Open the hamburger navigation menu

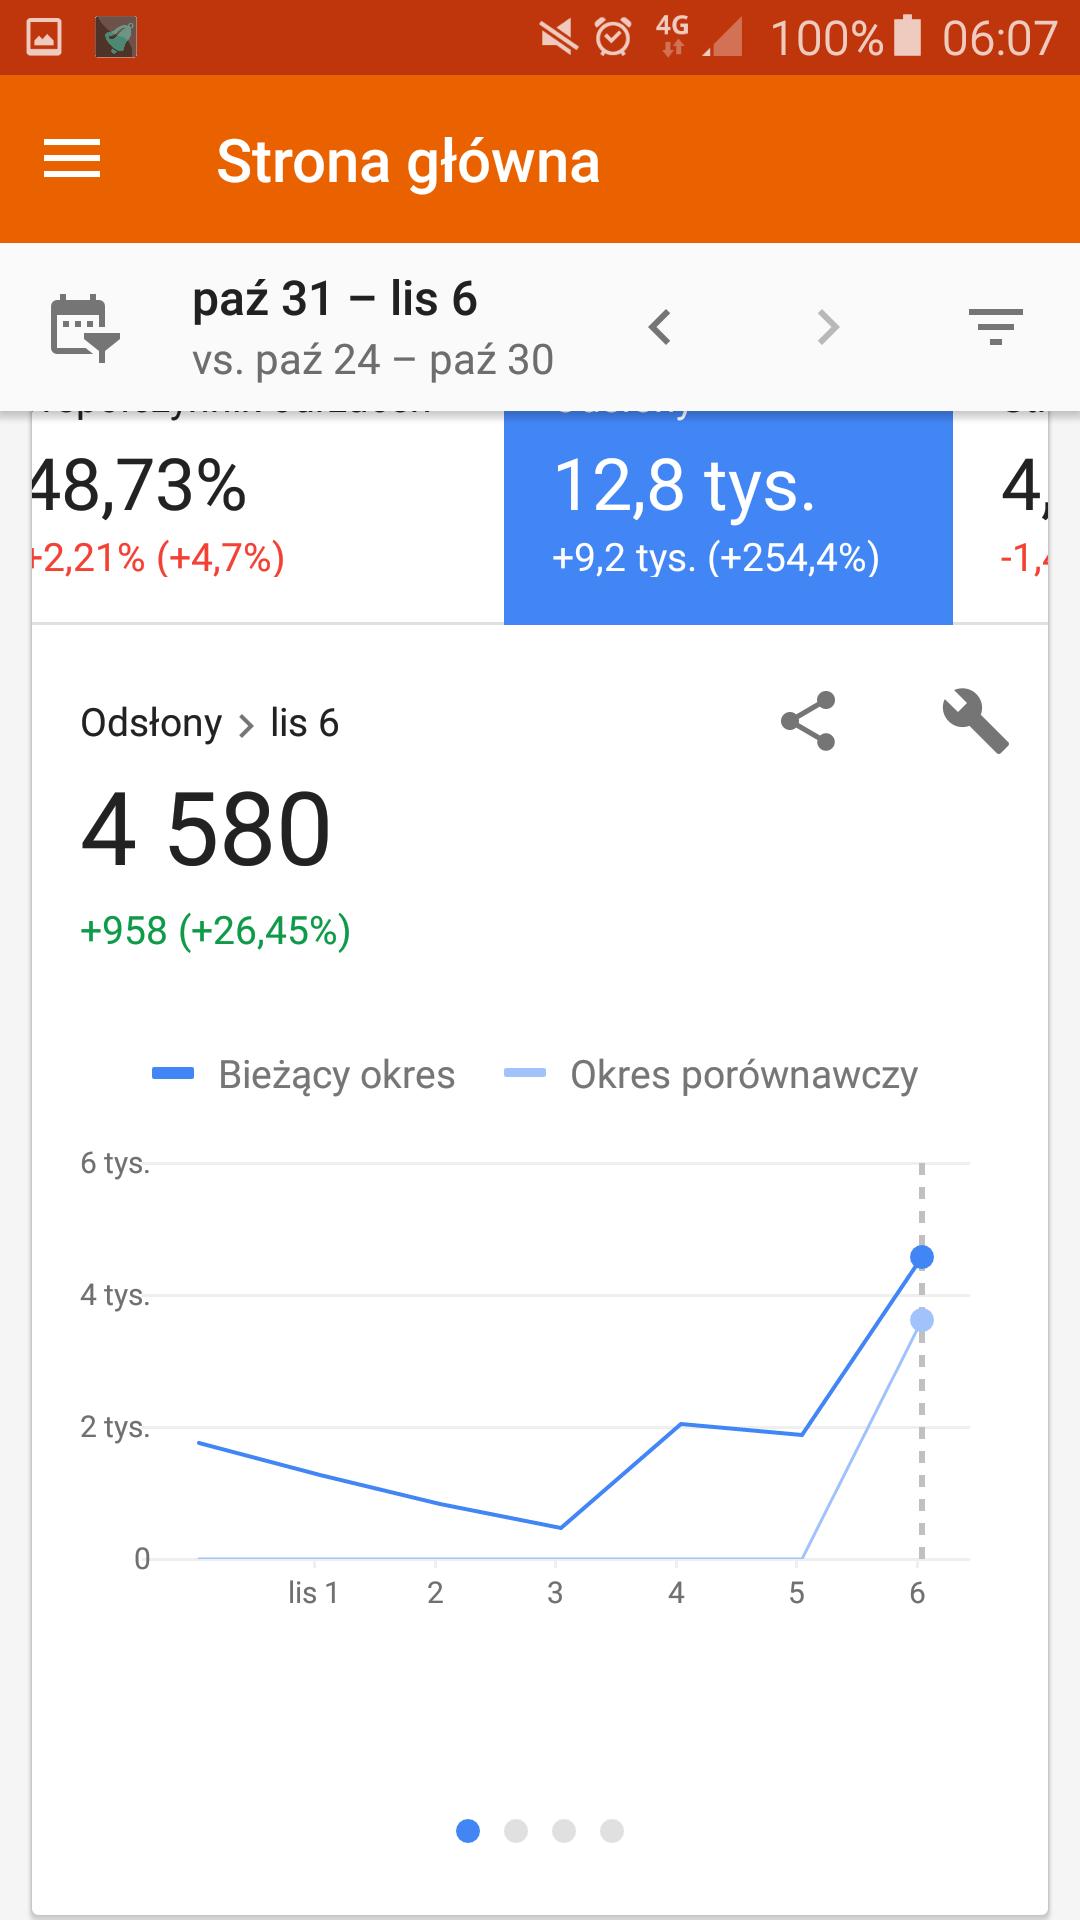72,159
